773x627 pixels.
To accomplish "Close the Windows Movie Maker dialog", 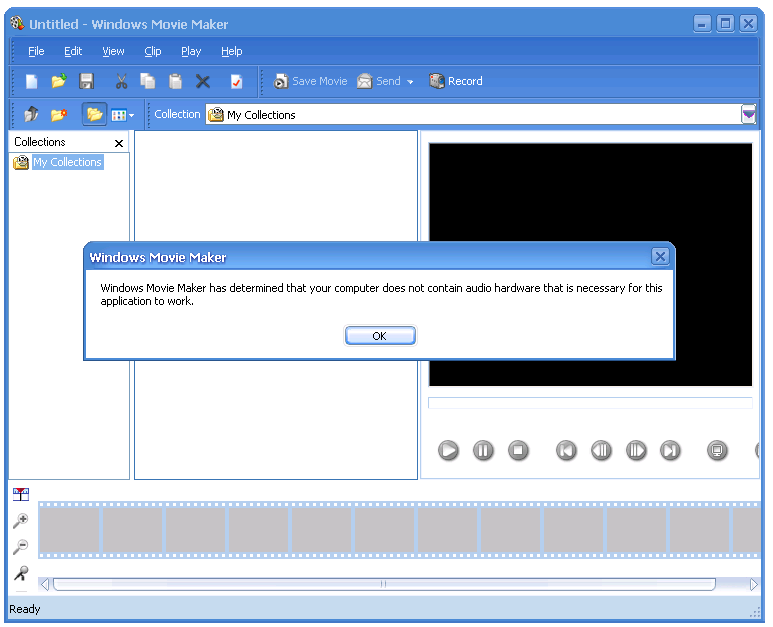I will (x=660, y=256).
